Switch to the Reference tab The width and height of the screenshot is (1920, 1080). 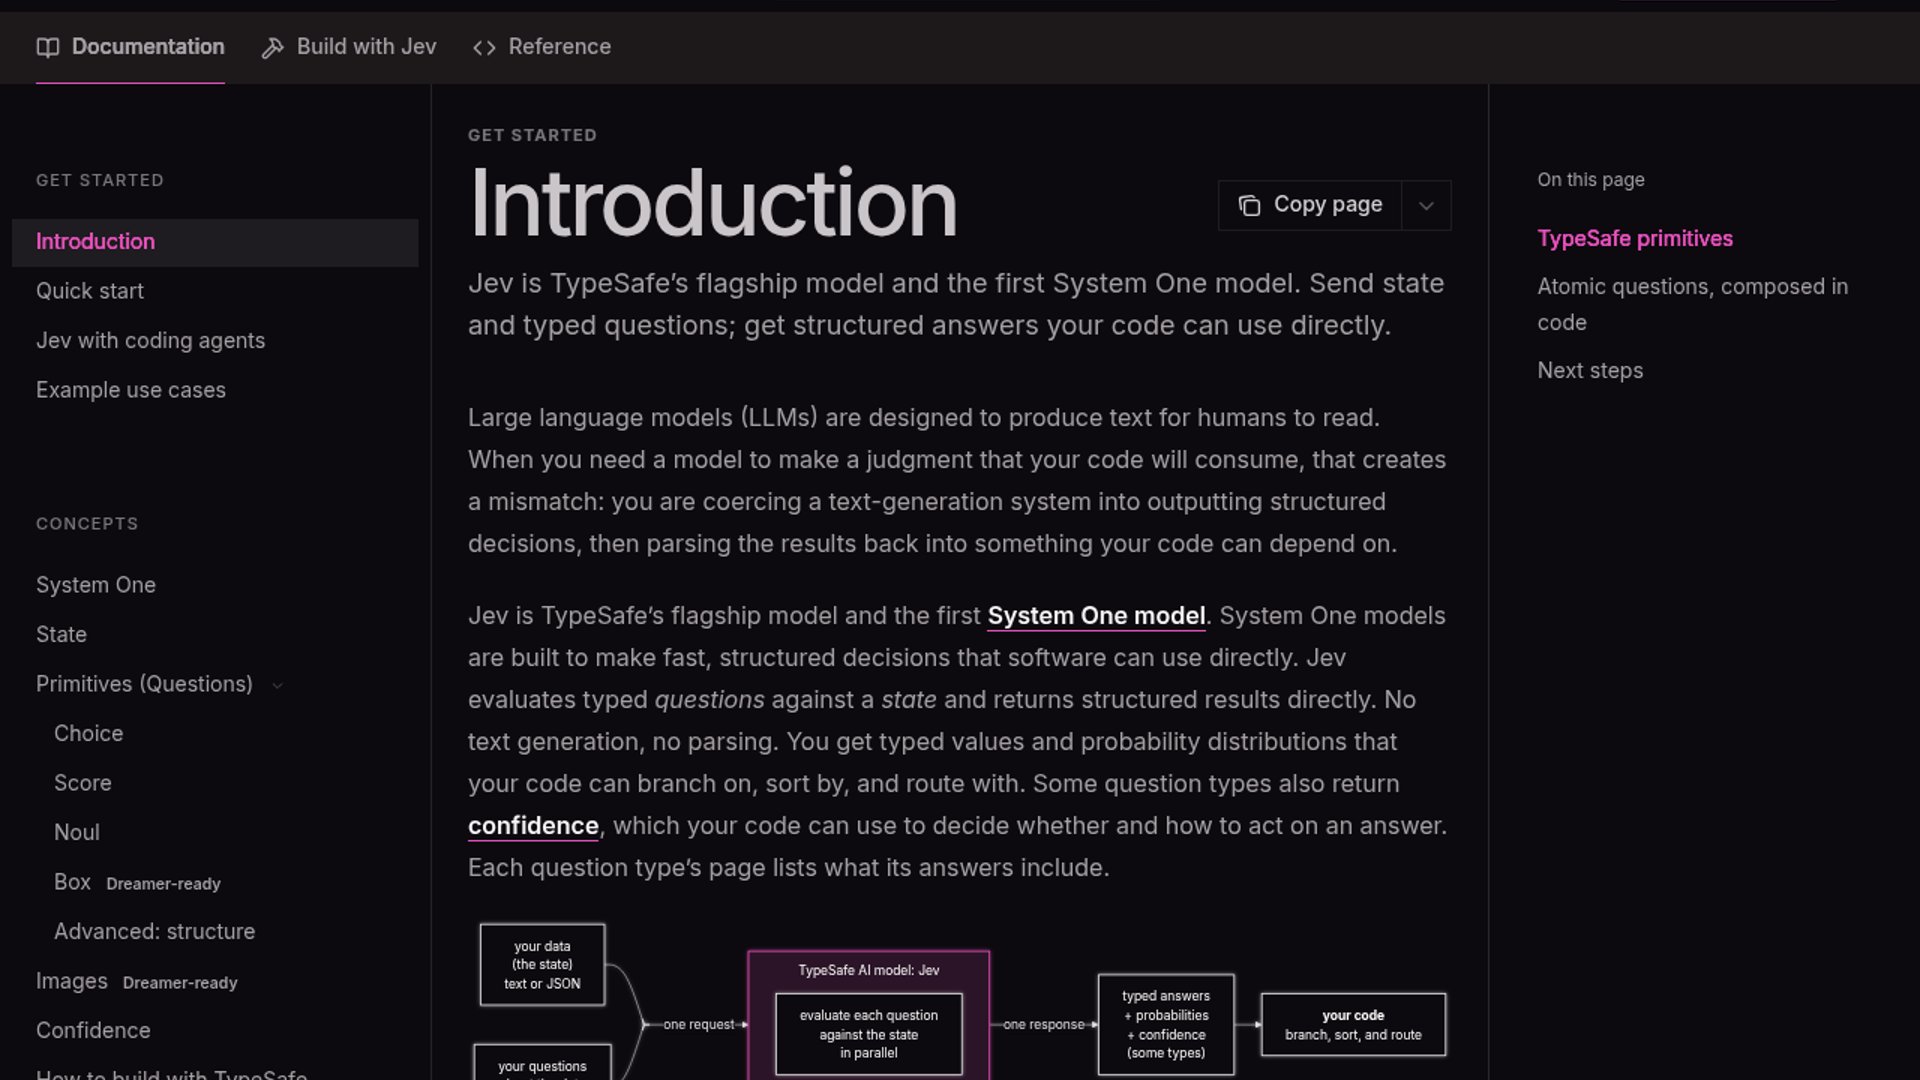click(542, 47)
